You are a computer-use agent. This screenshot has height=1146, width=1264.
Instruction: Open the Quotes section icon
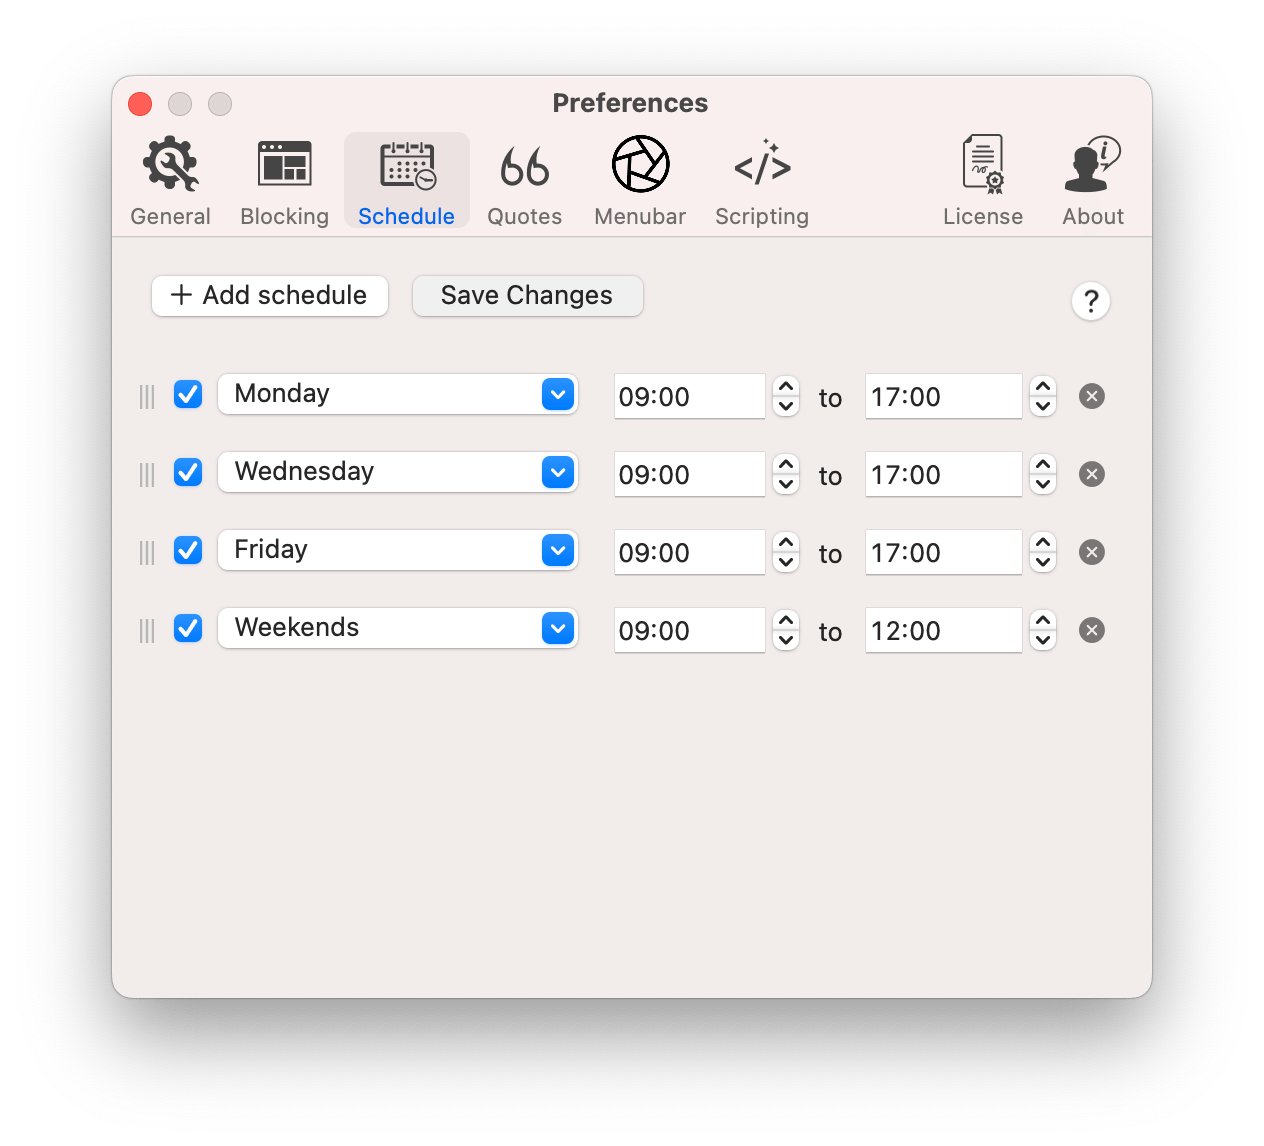pyautogui.click(x=524, y=163)
